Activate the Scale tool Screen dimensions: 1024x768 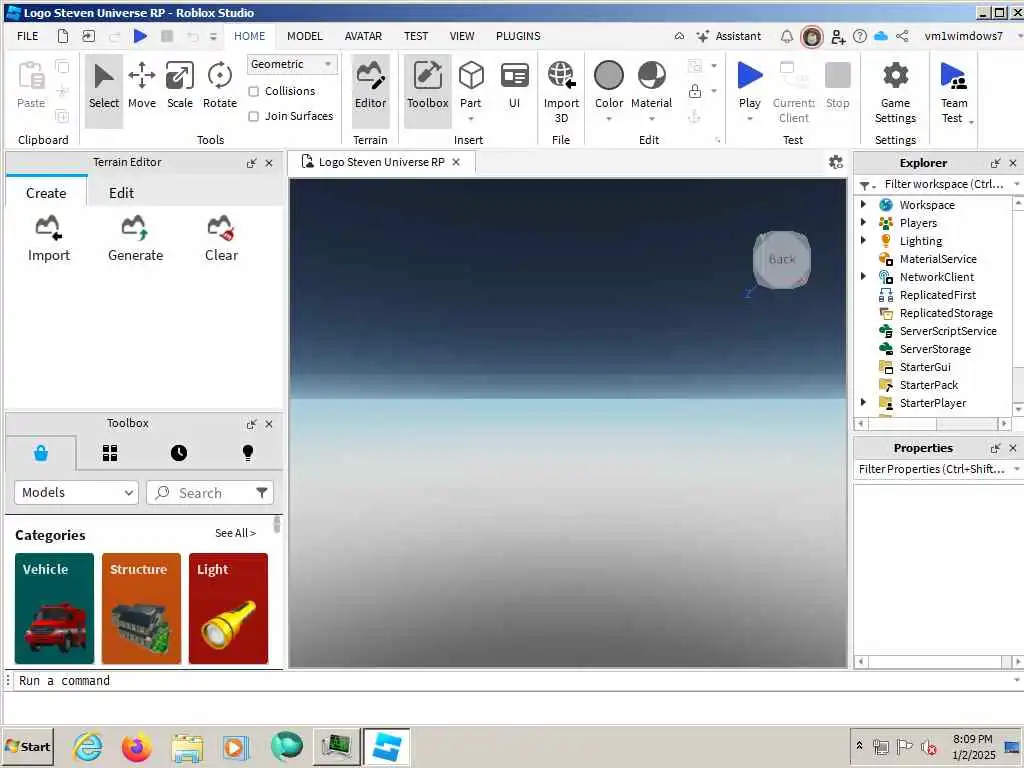[x=180, y=86]
